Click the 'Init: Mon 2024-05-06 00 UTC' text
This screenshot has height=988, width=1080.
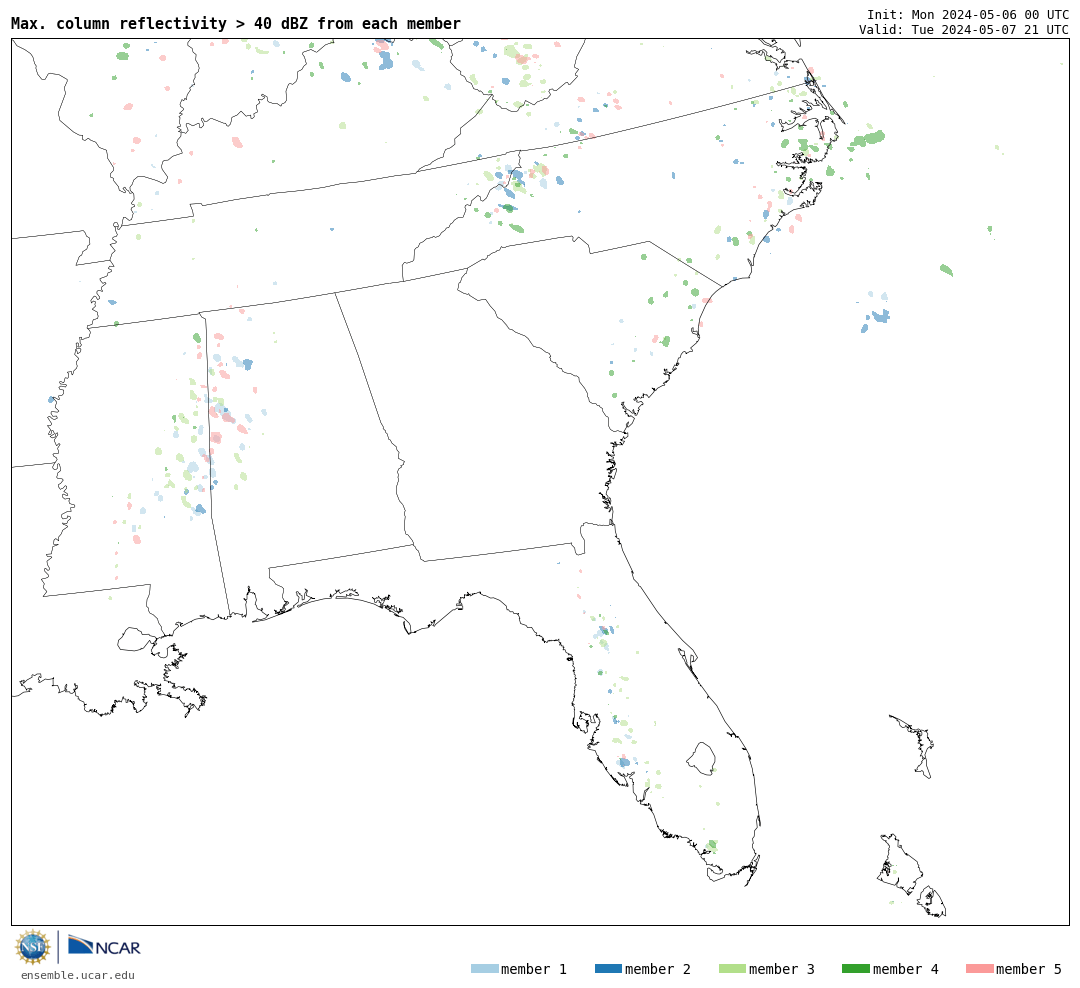968,14
